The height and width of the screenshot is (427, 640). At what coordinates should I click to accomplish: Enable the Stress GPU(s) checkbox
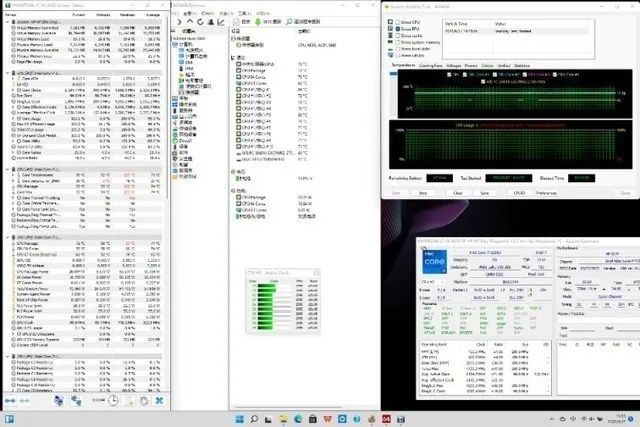398,55
